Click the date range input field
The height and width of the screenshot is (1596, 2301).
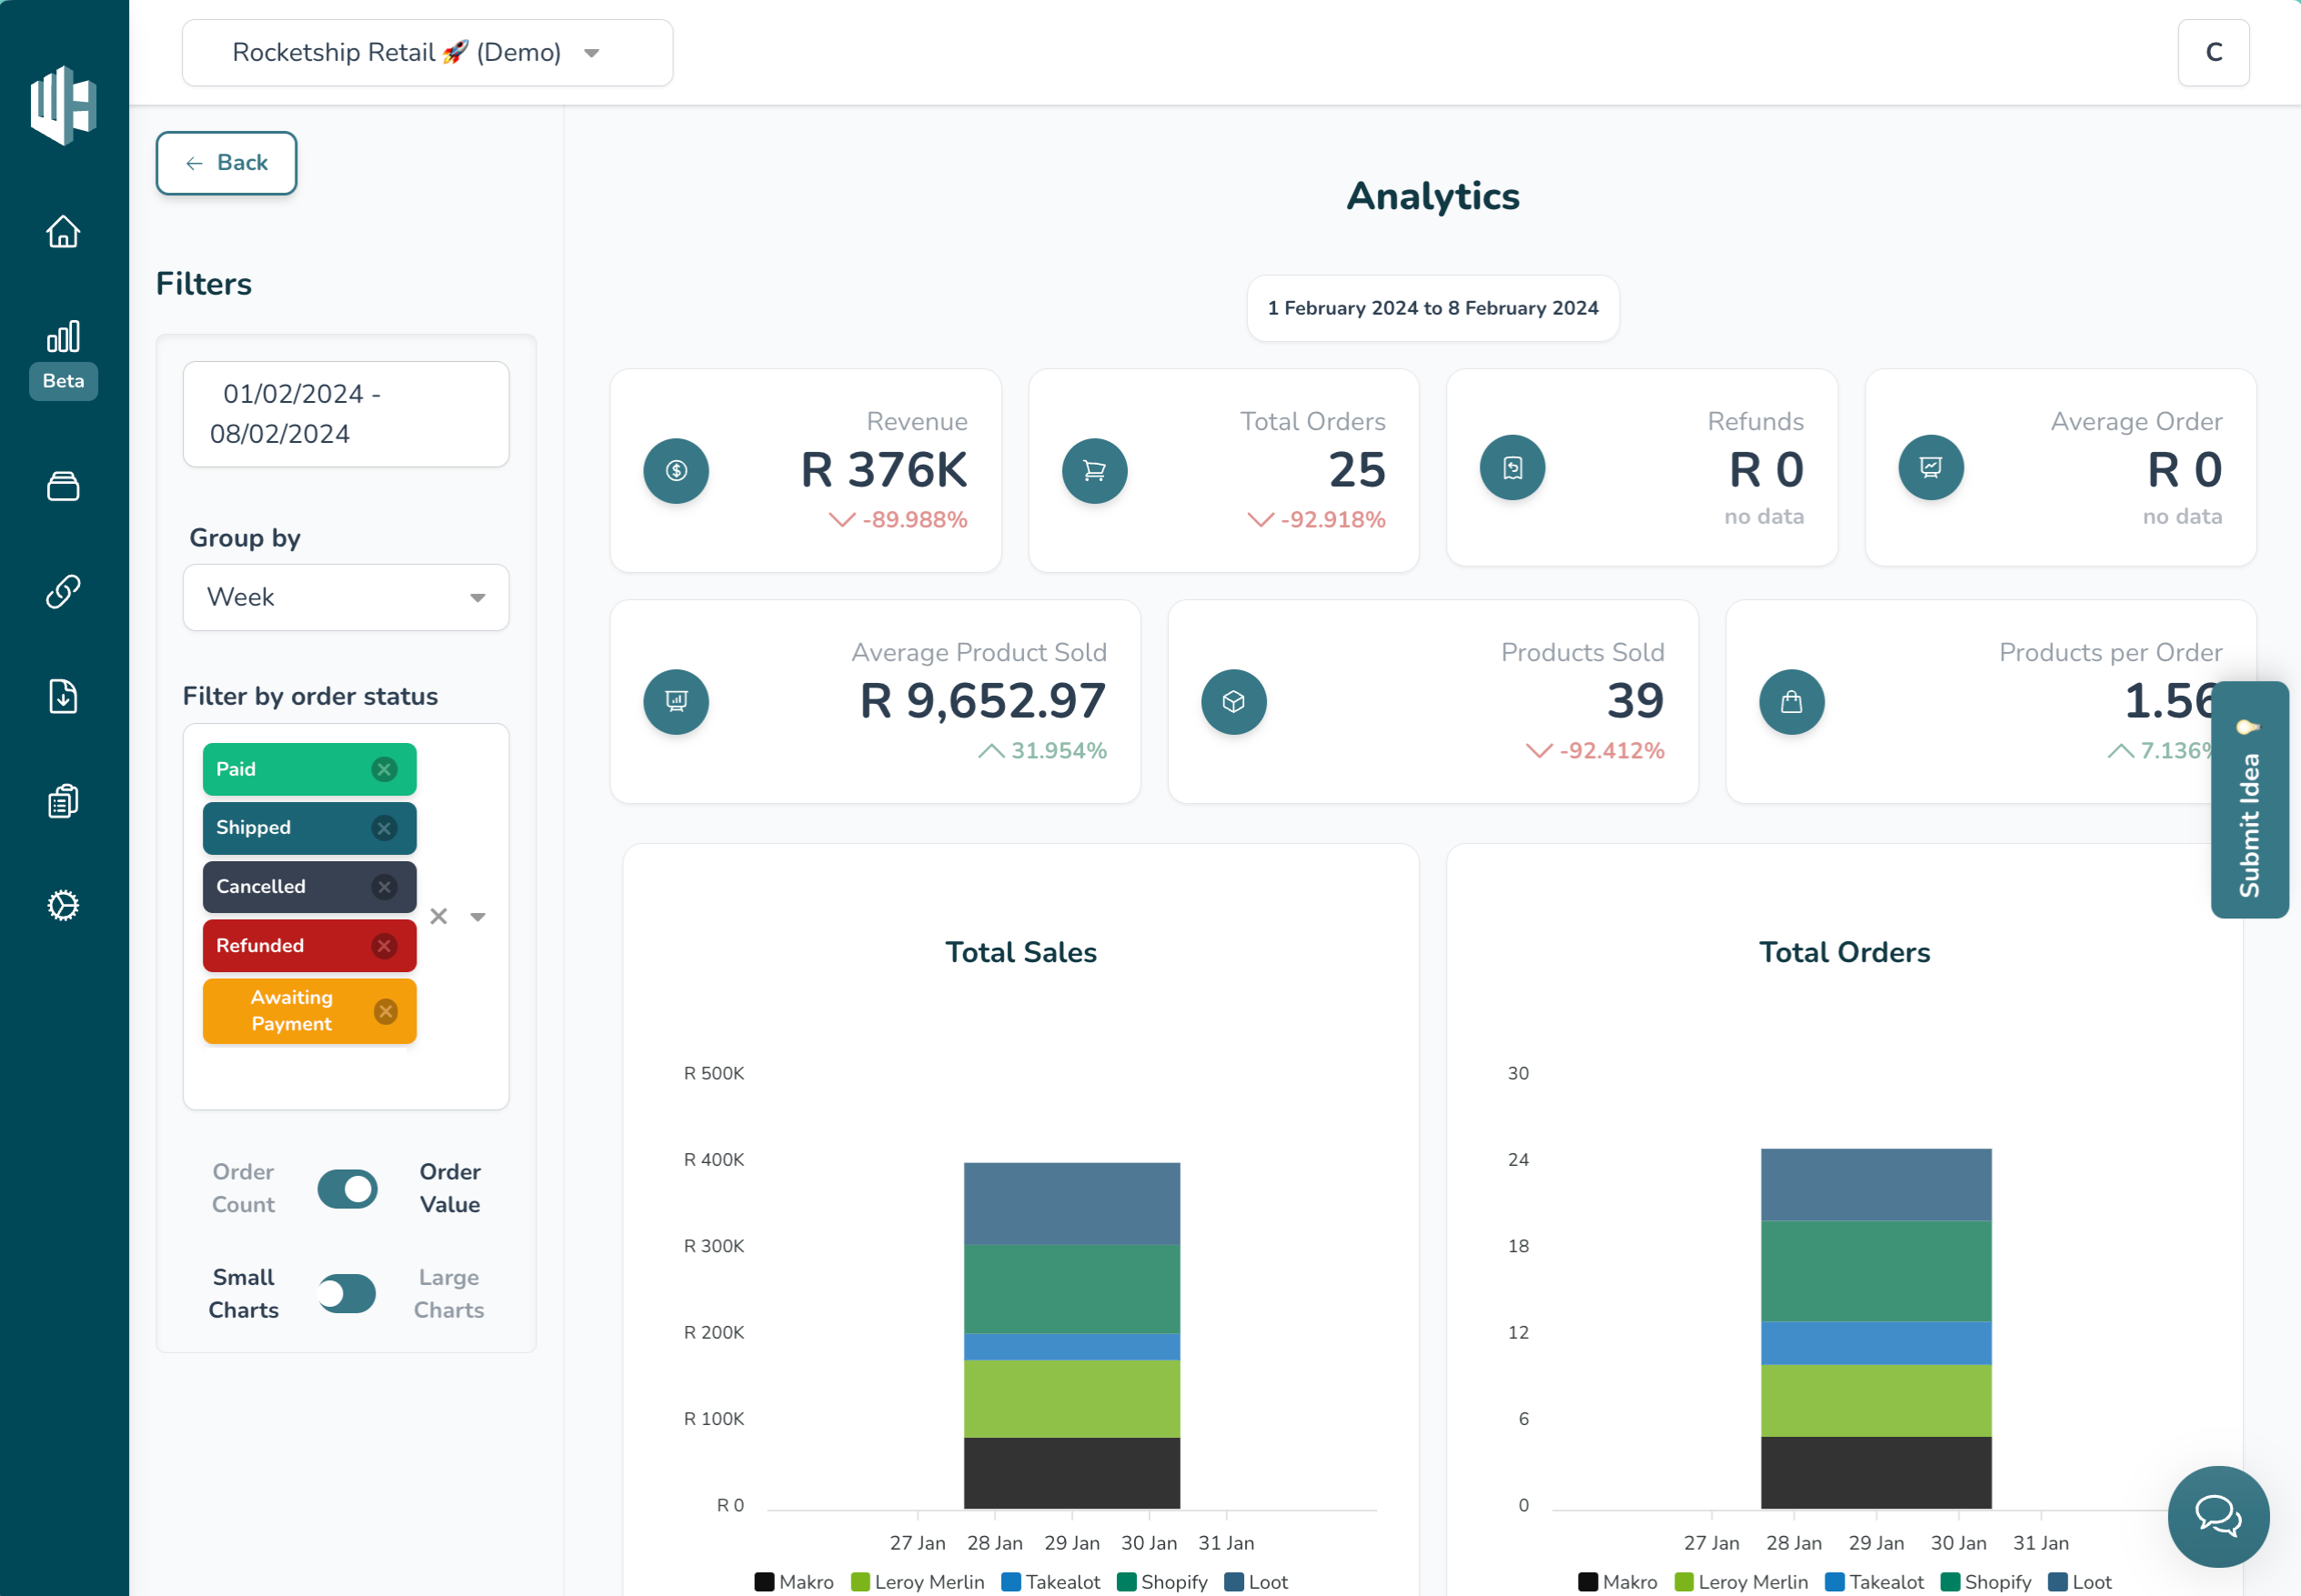click(x=346, y=414)
